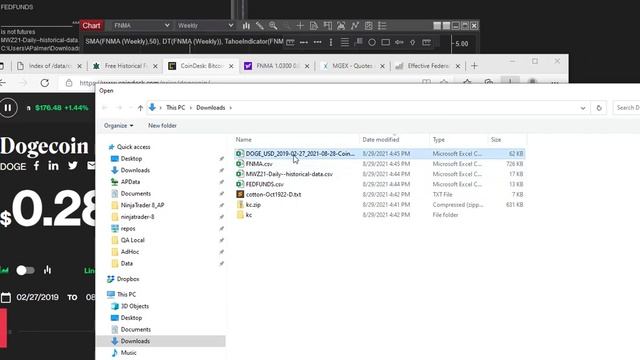This screenshot has height=360, width=640.
Task: Switch to the Effective Federal tab
Action: [x=427, y=66]
